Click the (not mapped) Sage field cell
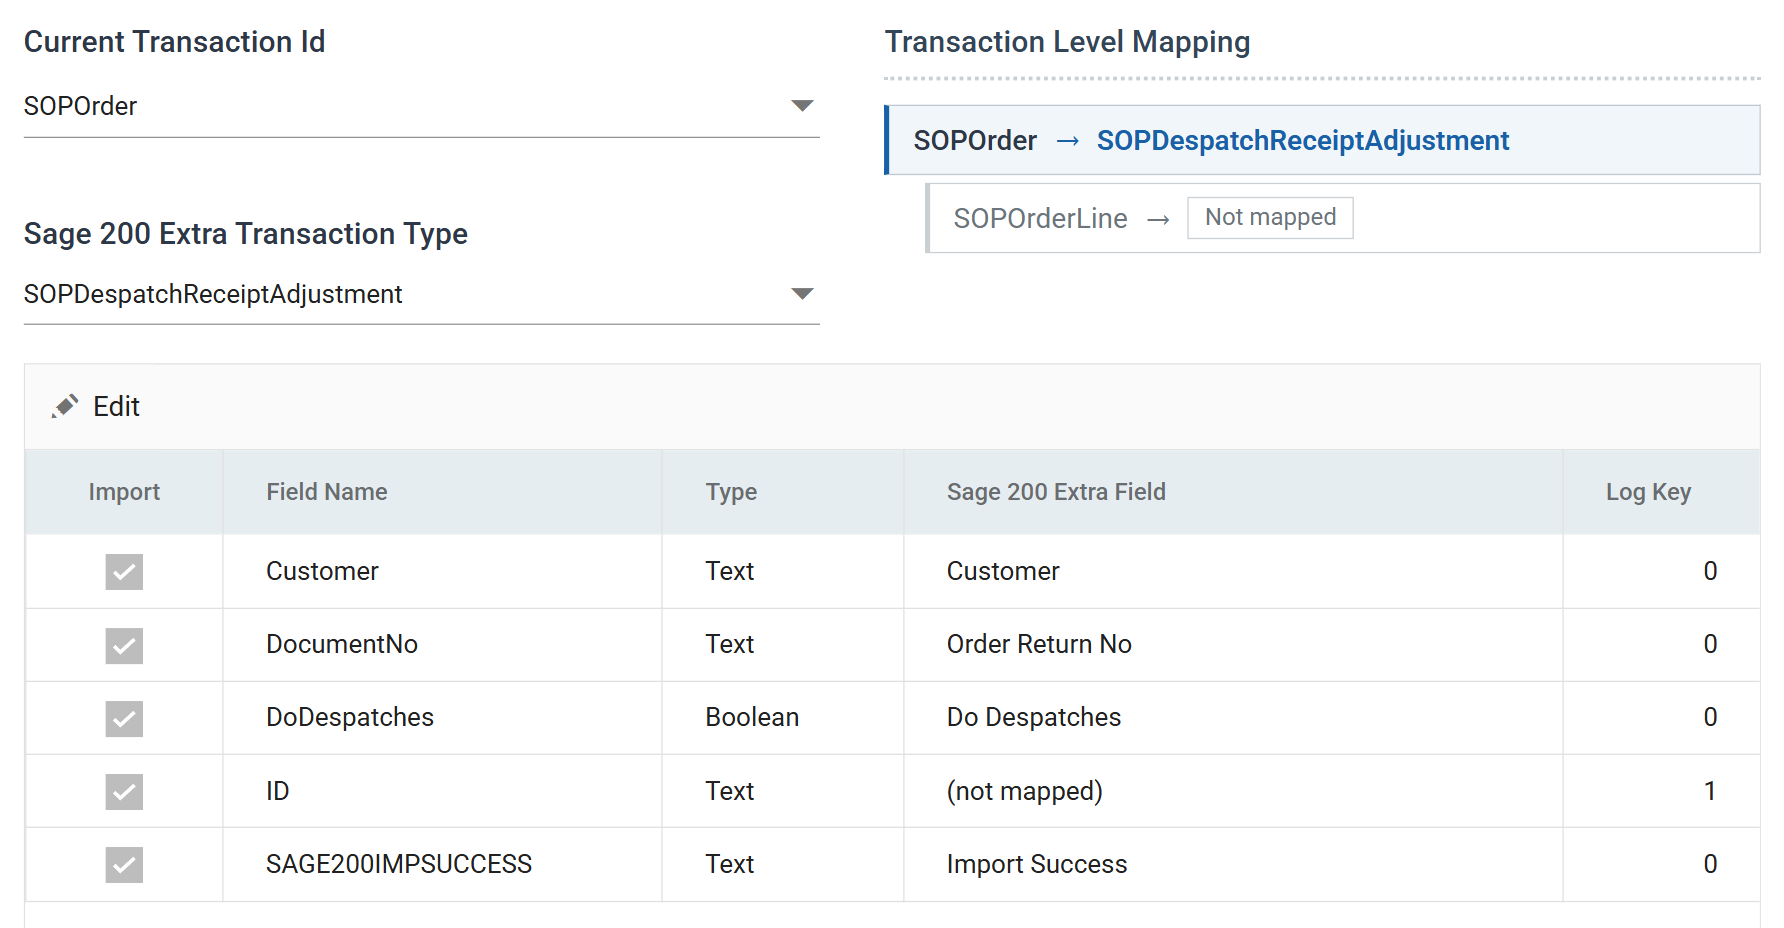The width and height of the screenshot is (1784, 928). [1233, 791]
